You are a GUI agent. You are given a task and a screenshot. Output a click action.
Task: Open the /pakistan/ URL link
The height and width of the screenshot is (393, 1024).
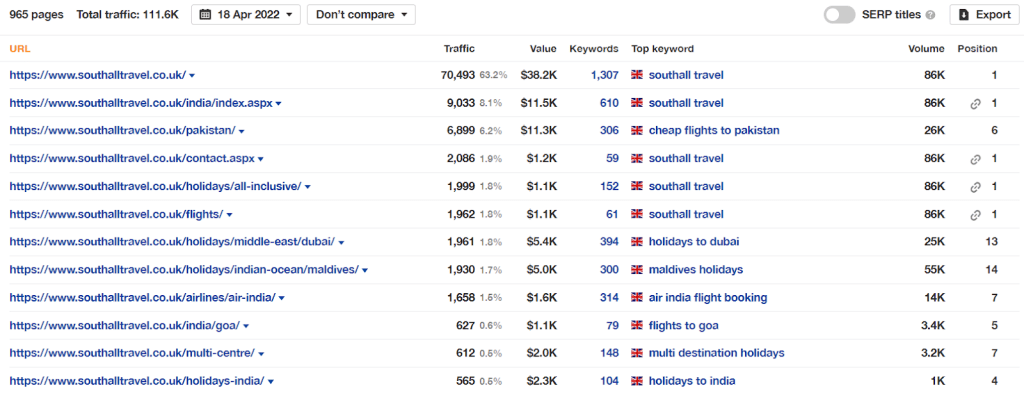click(122, 131)
